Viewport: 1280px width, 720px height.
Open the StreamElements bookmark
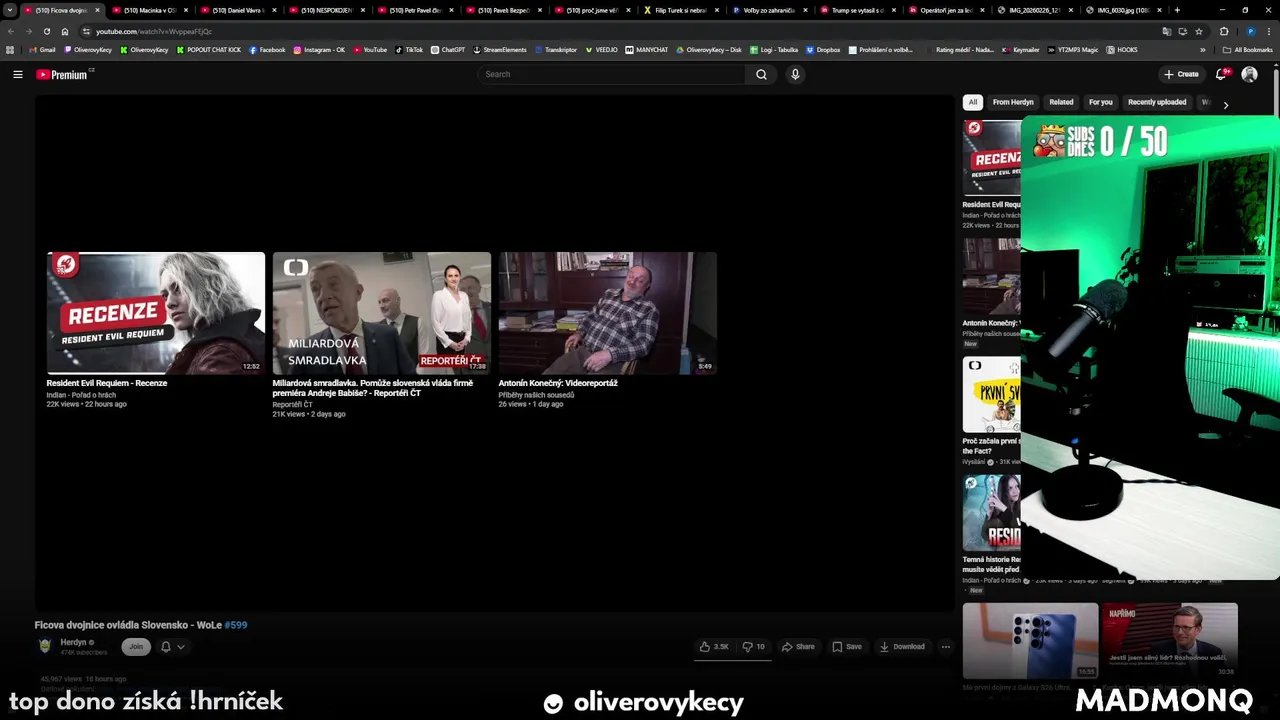click(500, 49)
